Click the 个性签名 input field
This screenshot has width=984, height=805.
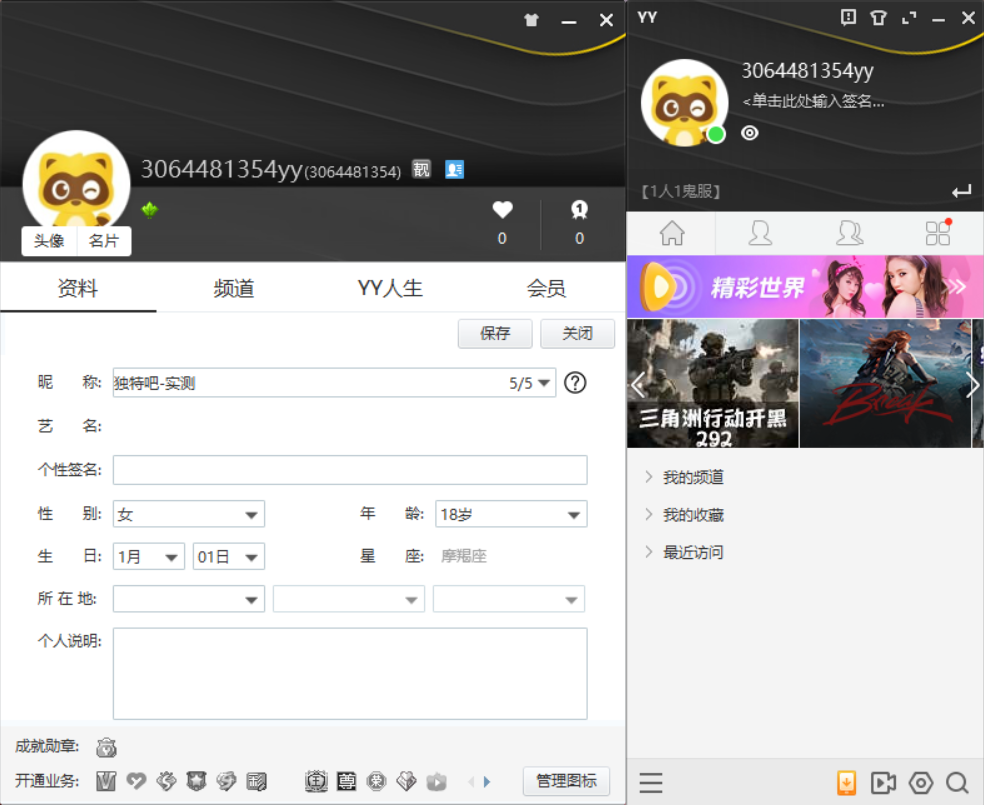coord(350,470)
